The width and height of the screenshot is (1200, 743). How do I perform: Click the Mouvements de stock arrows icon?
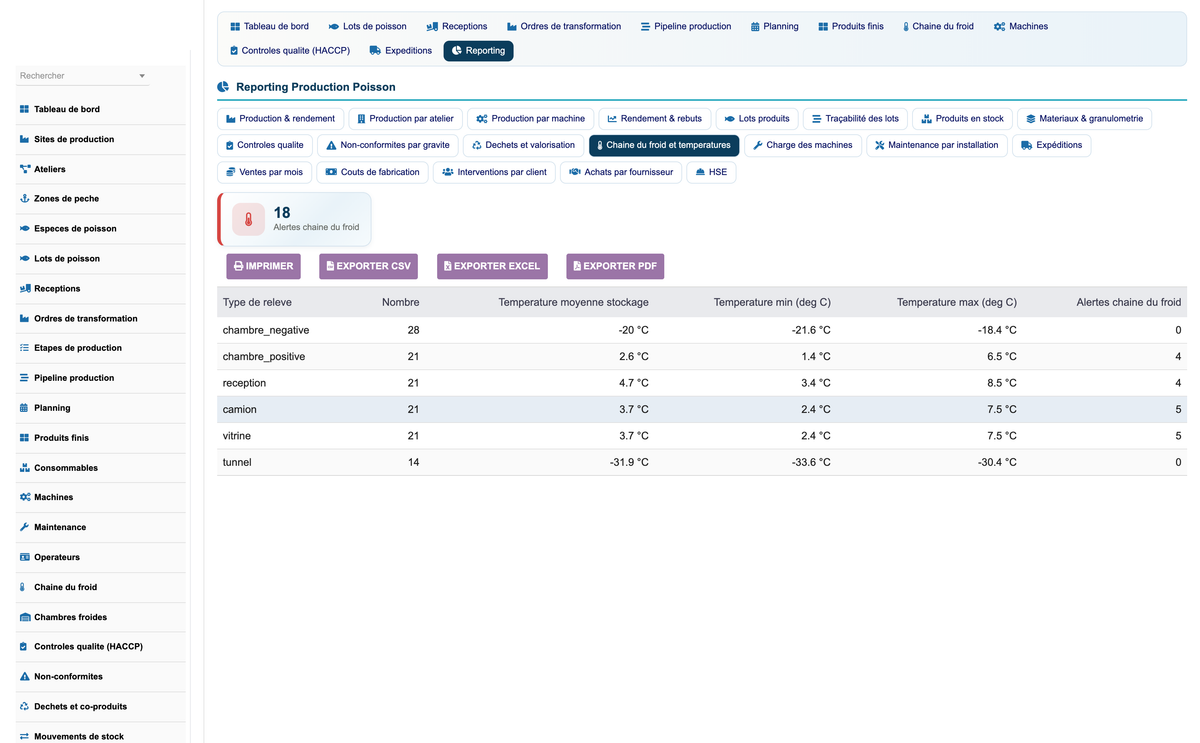coord(25,736)
